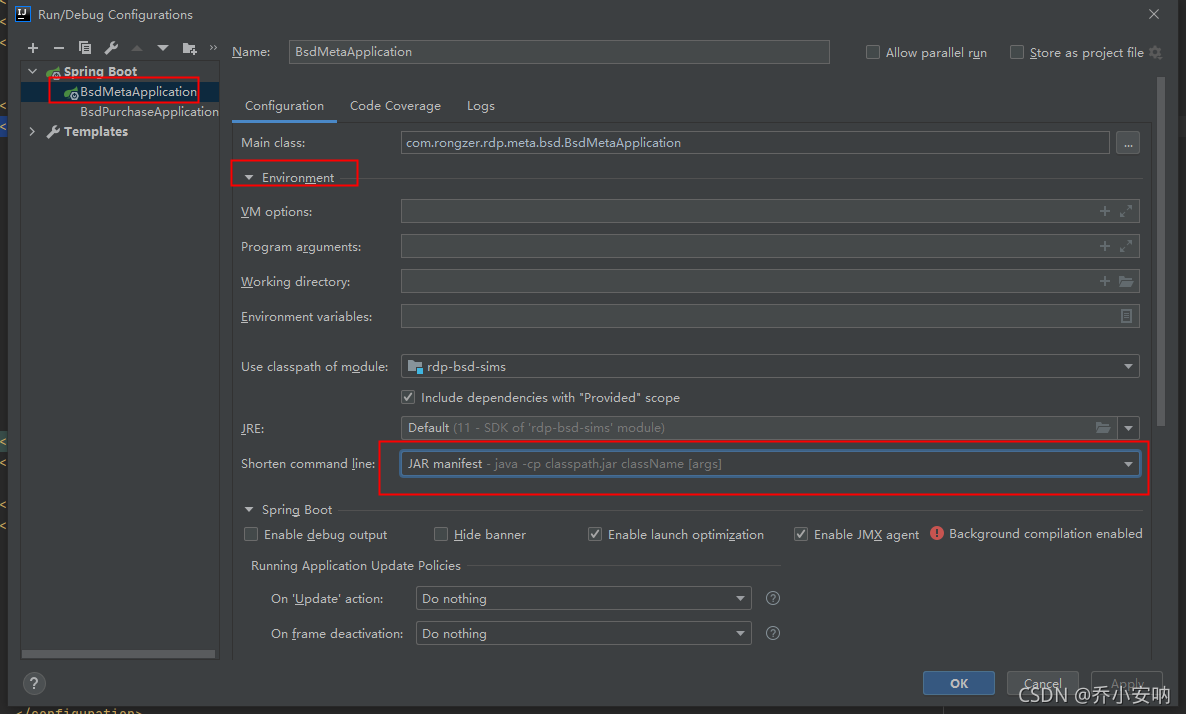This screenshot has width=1186, height=714.
Task: Create new folder in configurations toolbar
Action: [x=189, y=48]
